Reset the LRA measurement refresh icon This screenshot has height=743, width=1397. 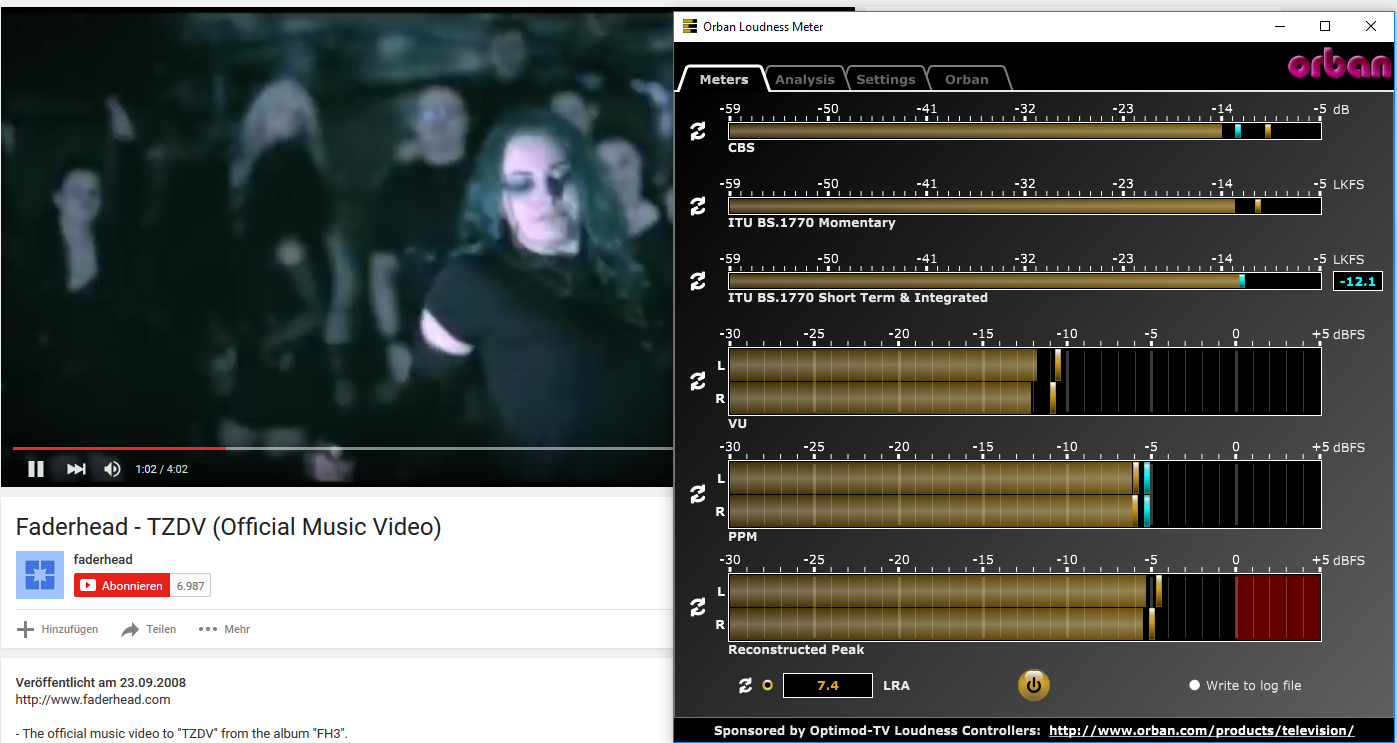745,685
